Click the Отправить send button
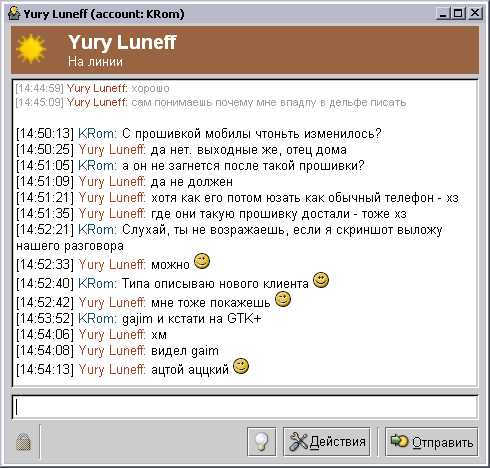This screenshot has width=490, height=468. click(x=432, y=442)
